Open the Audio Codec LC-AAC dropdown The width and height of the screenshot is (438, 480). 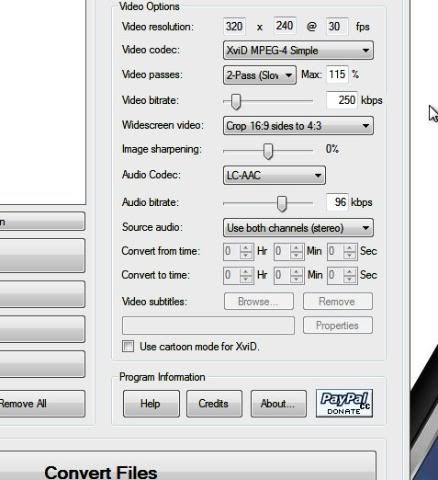pos(274,175)
